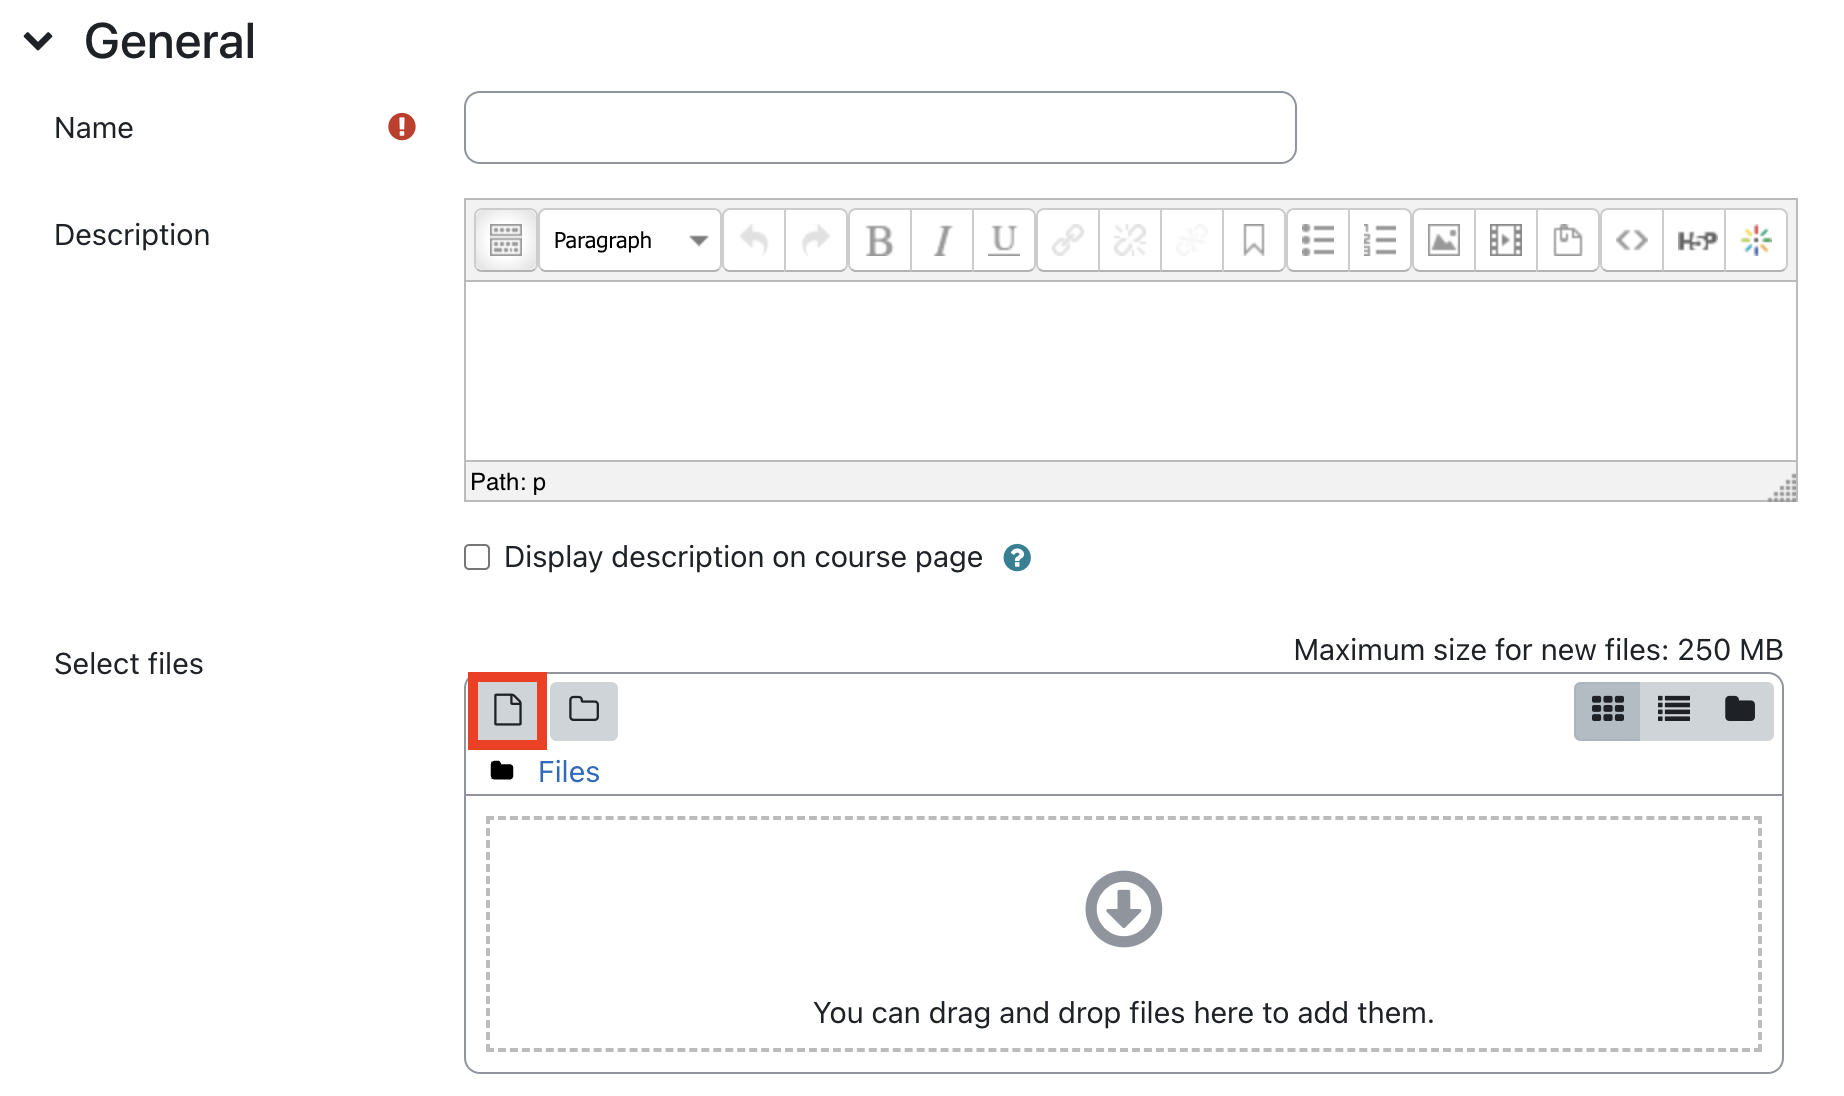
Task: Insert H5P content from toolbar
Action: pos(1696,240)
